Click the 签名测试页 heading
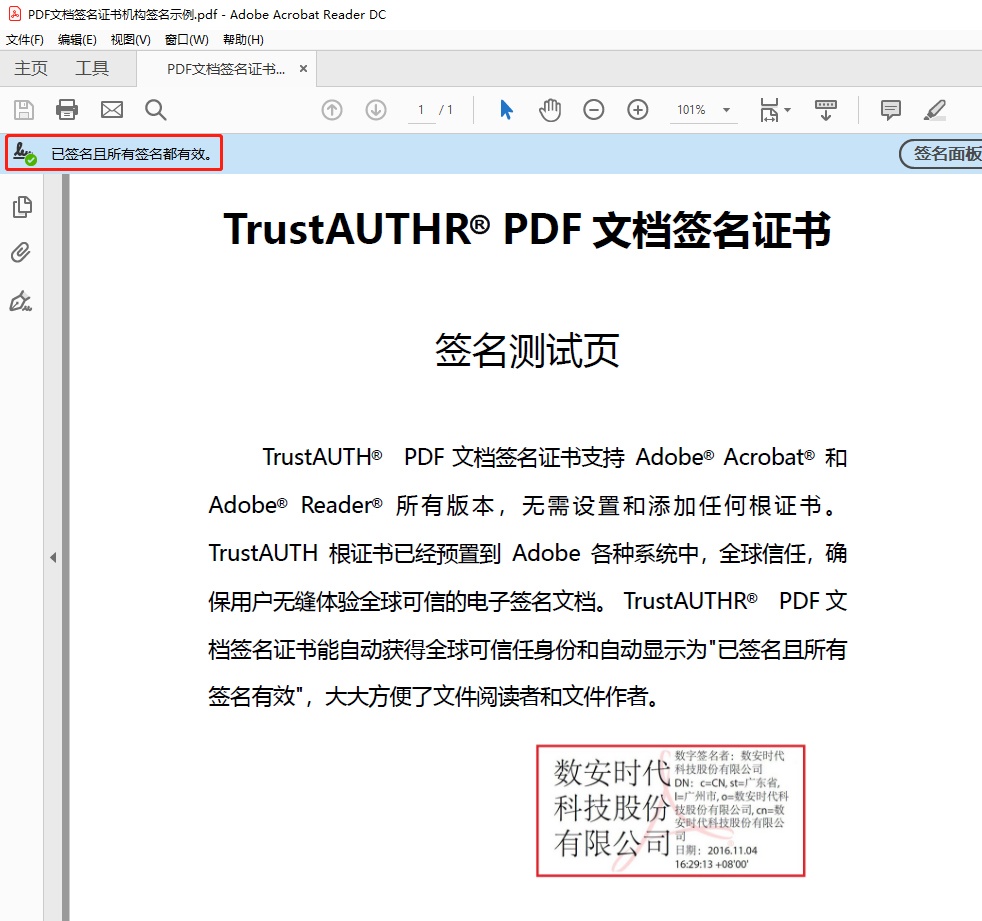982x921 pixels. 527,350
